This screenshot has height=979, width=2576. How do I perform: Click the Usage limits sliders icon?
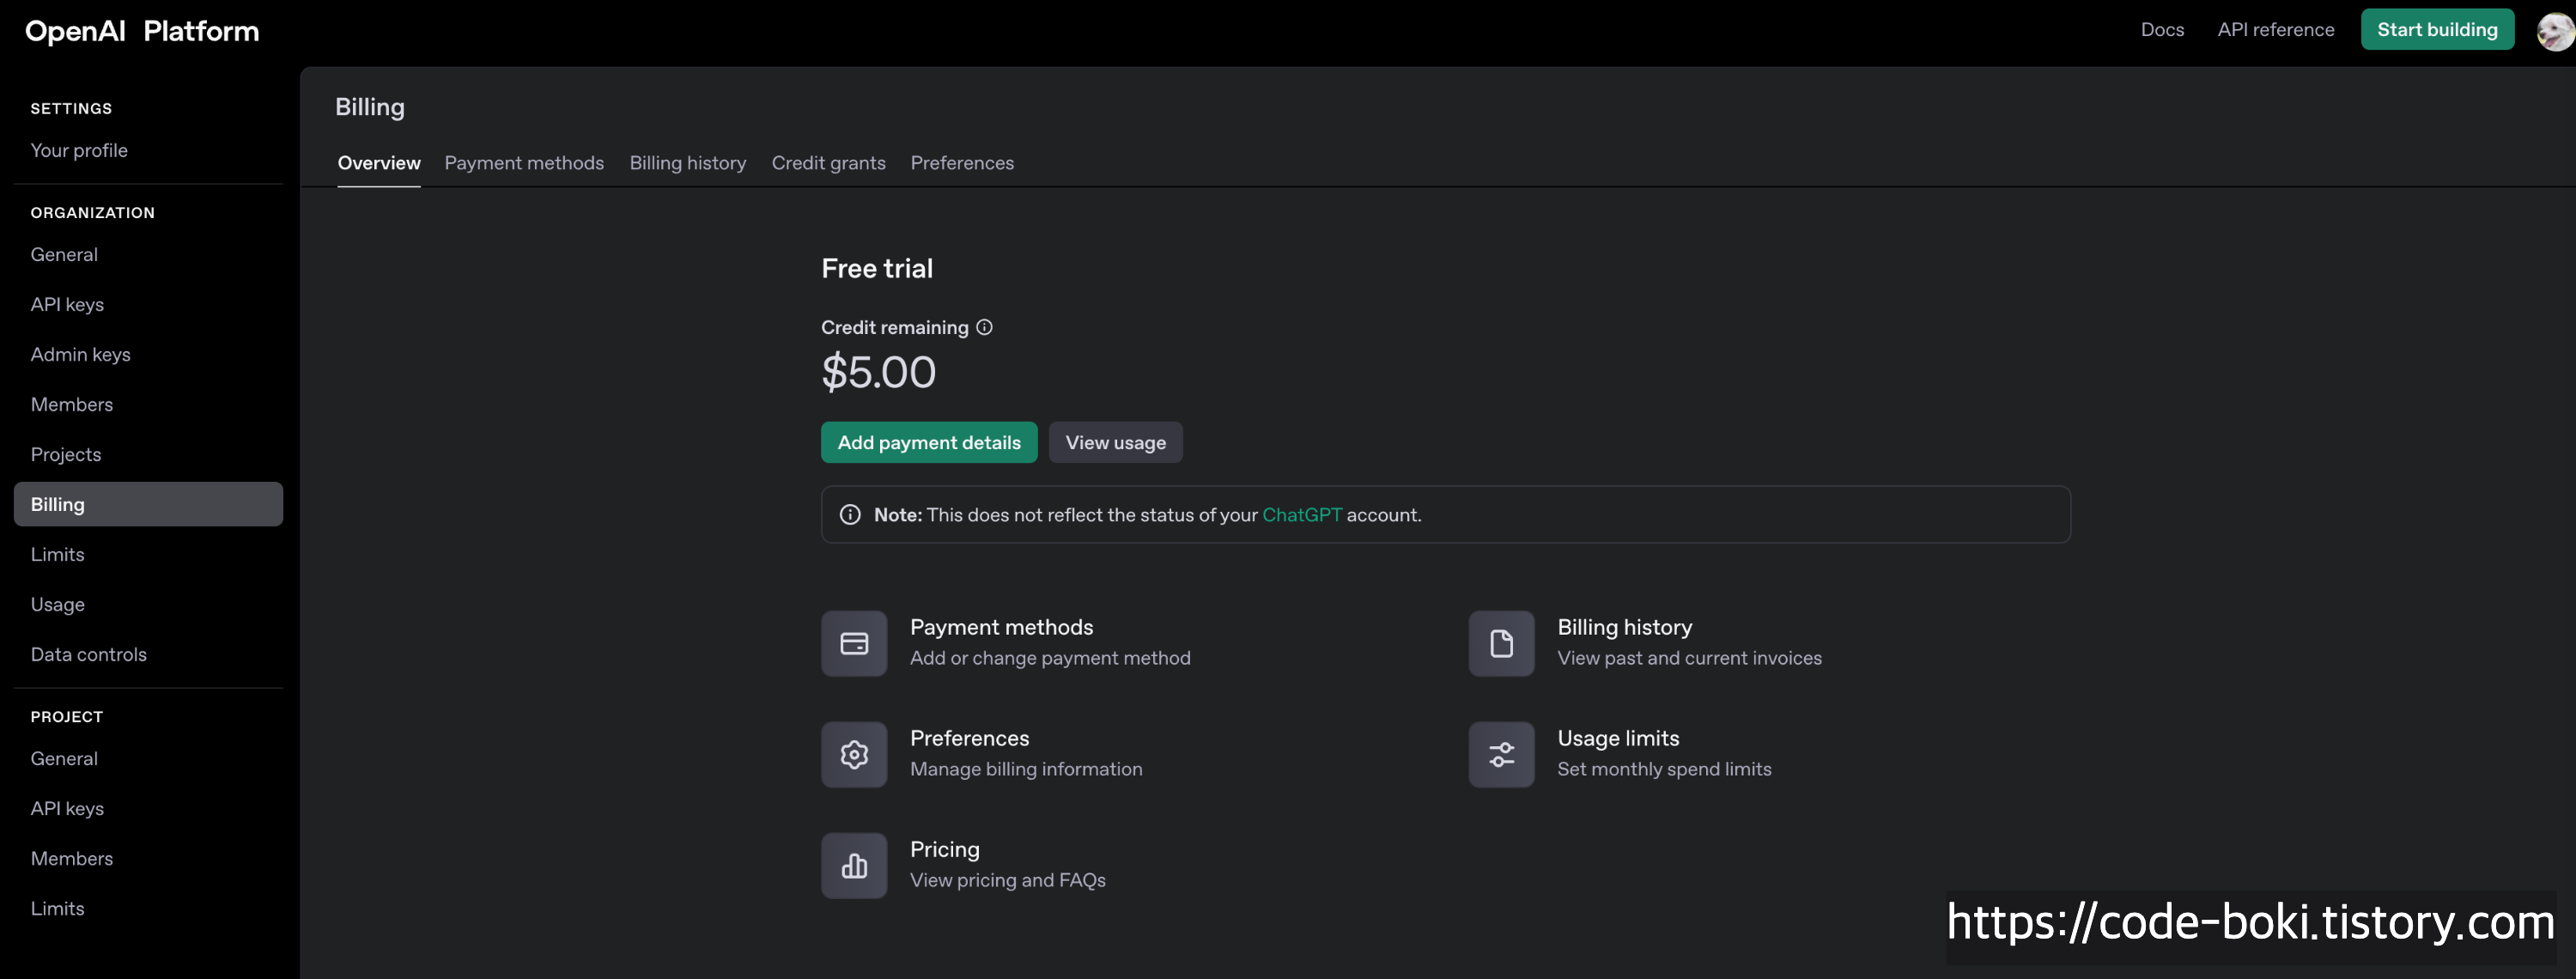[1500, 754]
